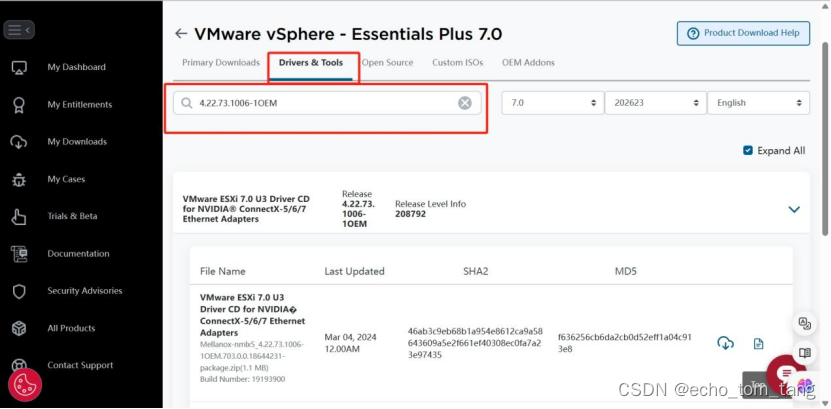Image resolution: width=831 pixels, height=409 pixels.
Task: Go to My Downloads
Action: coord(77,142)
